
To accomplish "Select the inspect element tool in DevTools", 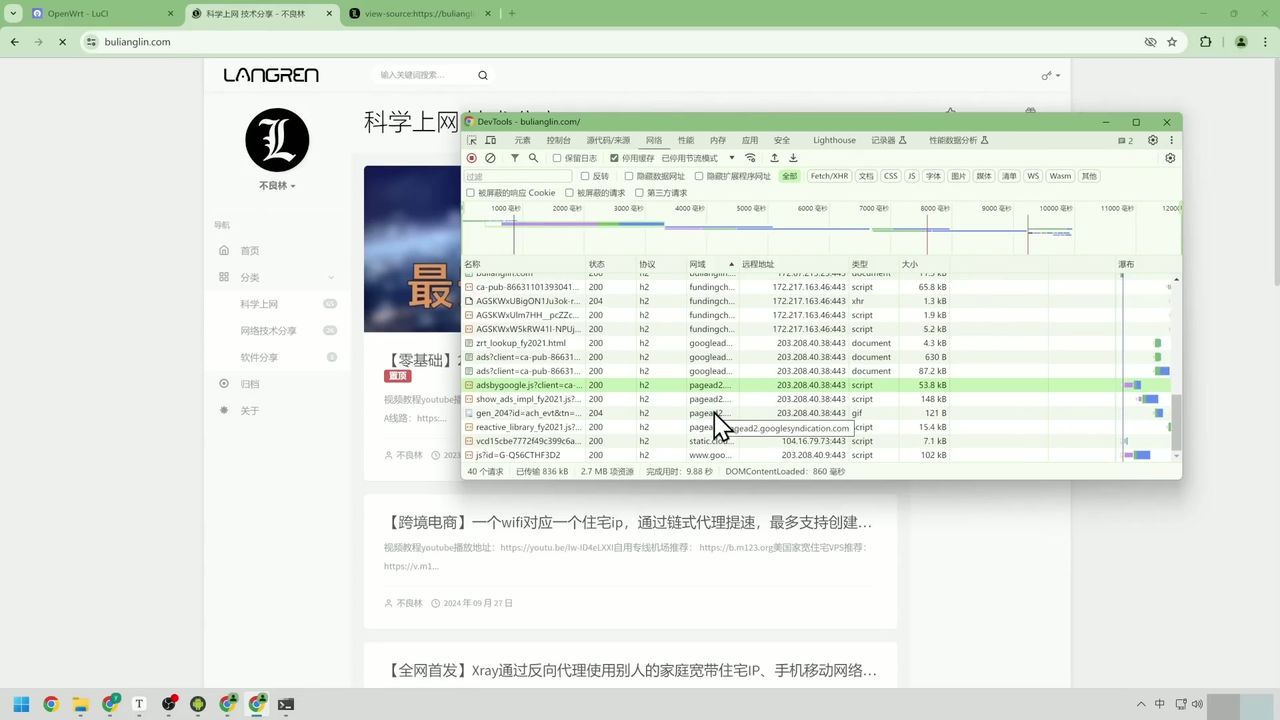I will [x=471, y=140].
